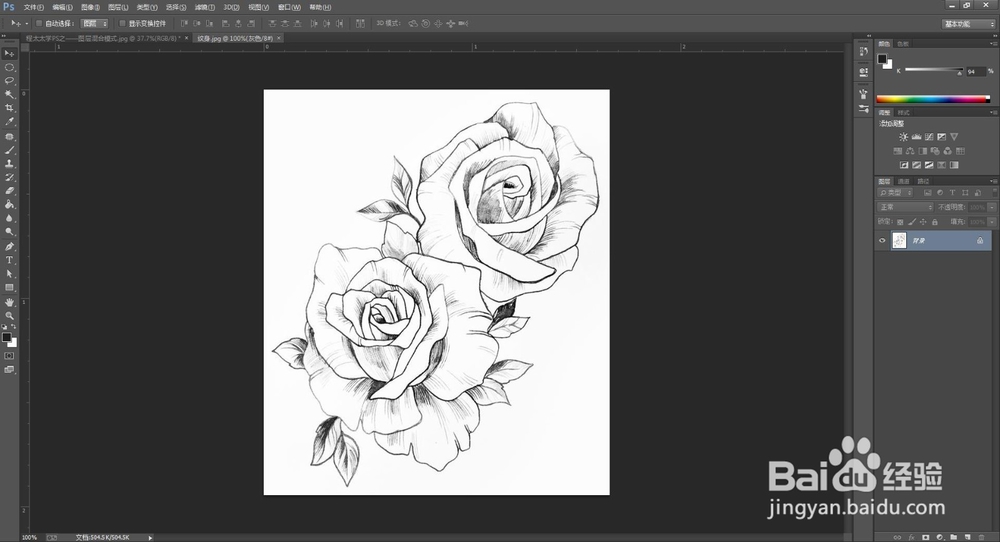Select the Healing Brush tool
Screen dimensions: 1000x542
(x=9, y=136)
